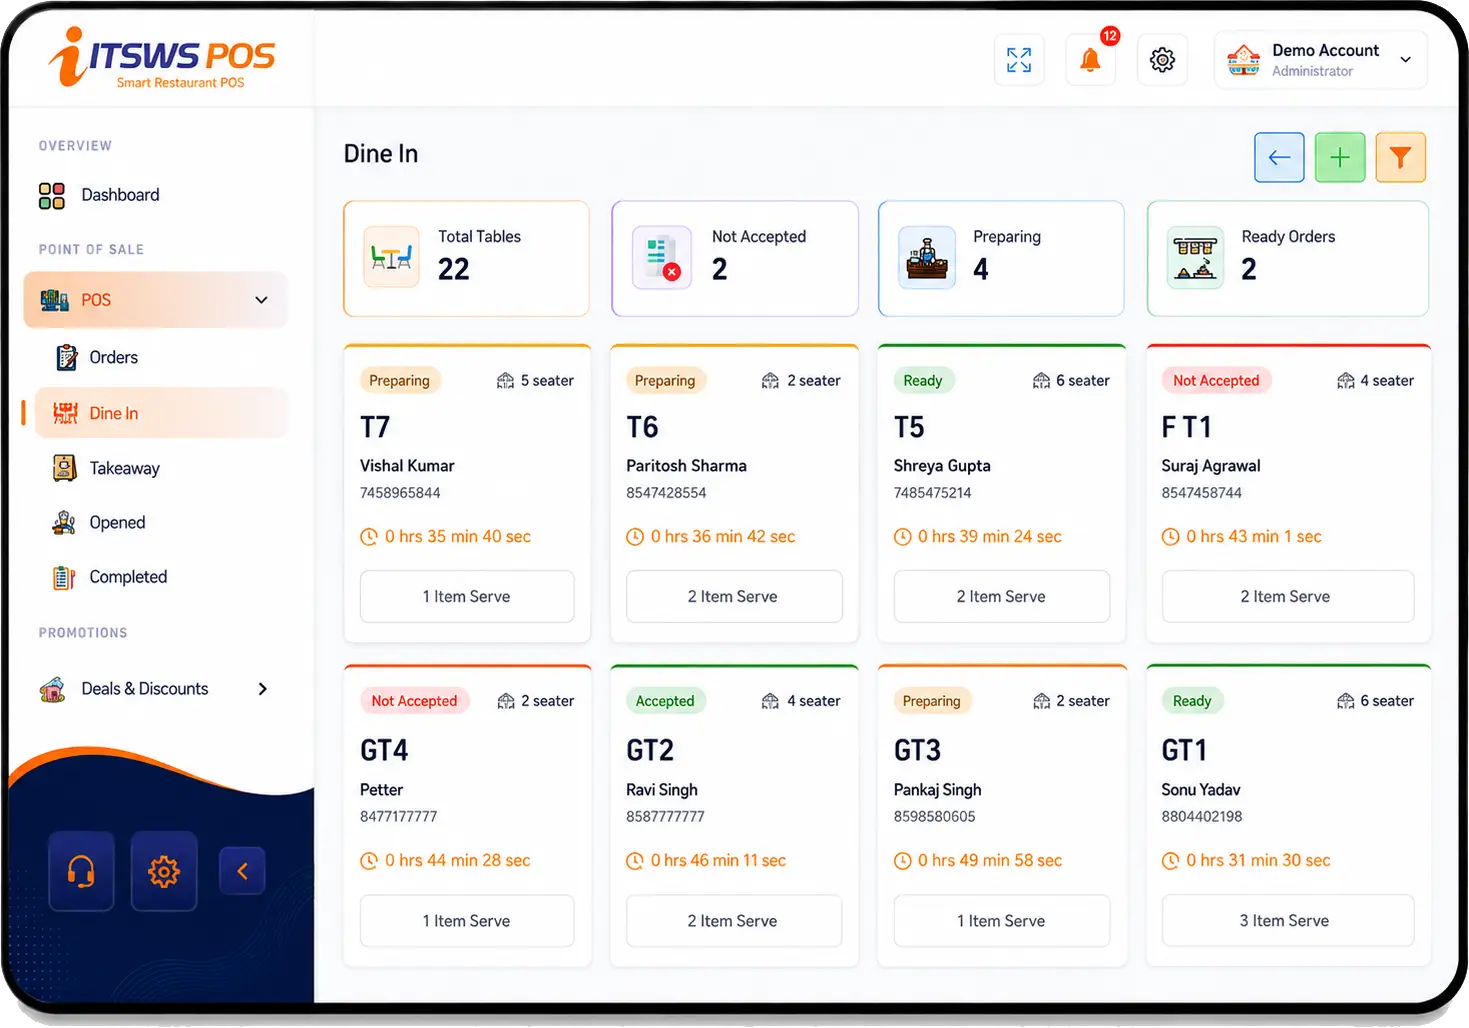
Task: Click 1 Item Serve on GT4
Action: click(x=467, y=921)
